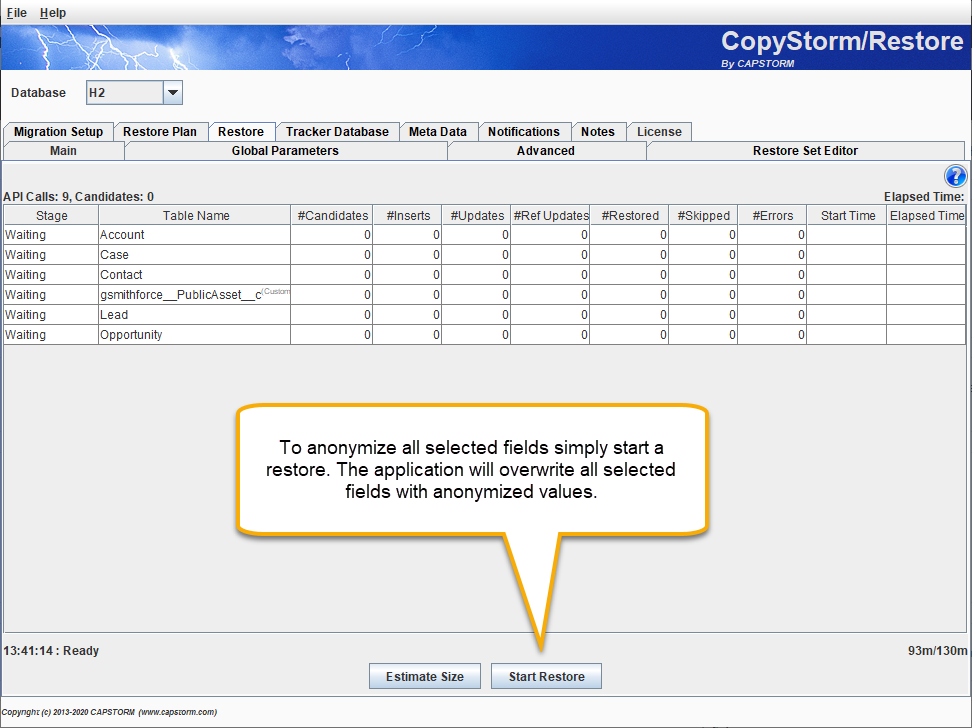The image size is (972, 728).
Task: Click the Waiting stage cell for Account
Action: (51, 235)
